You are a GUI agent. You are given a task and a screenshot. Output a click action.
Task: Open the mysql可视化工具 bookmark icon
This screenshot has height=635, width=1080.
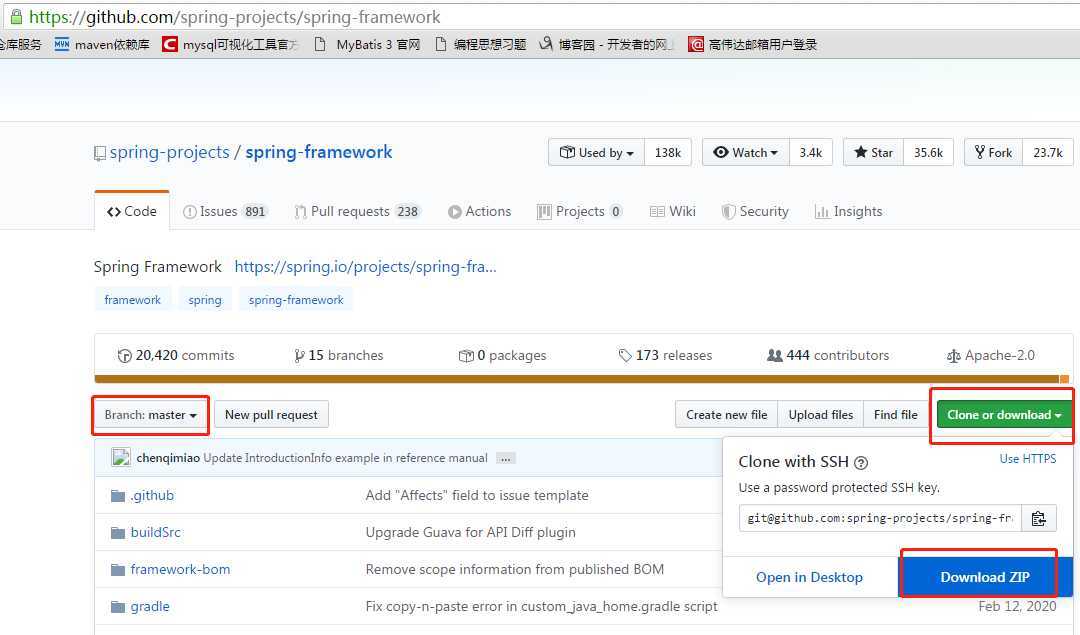coord(169,44)
